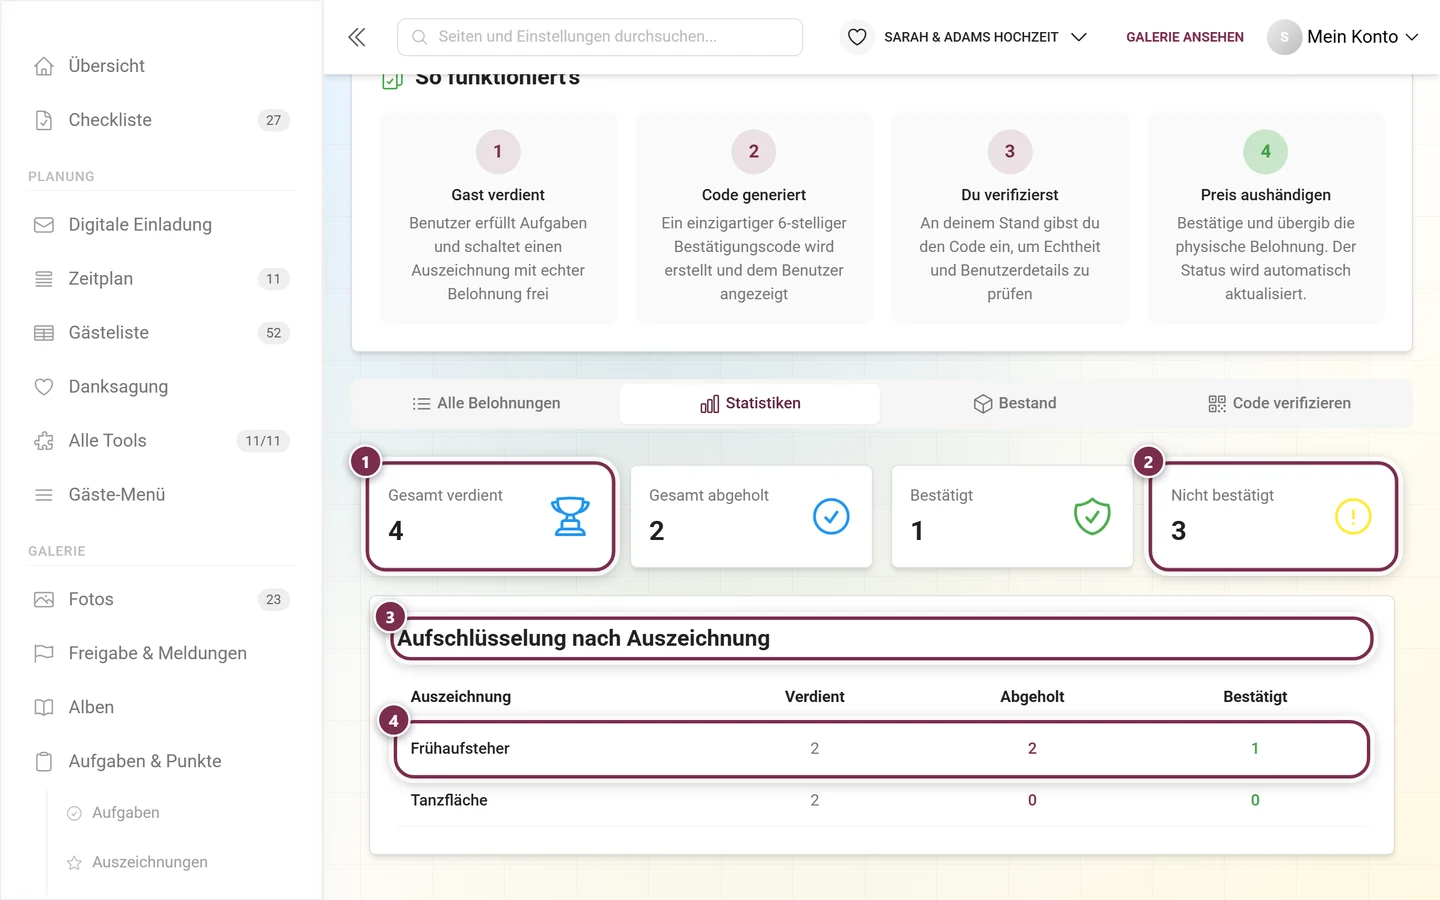
Task: Click the bar chart icon on Statistiken tab
Action: [x=710, y=404]
